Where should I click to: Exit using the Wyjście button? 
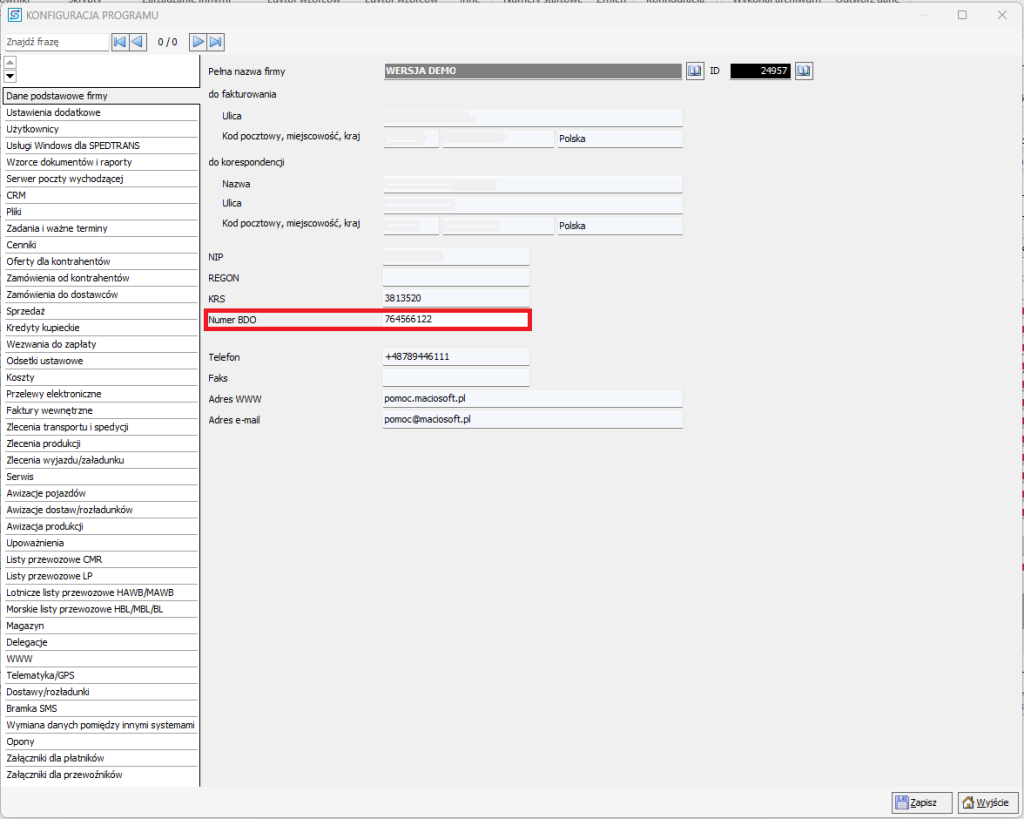click(x=981, y=802)
